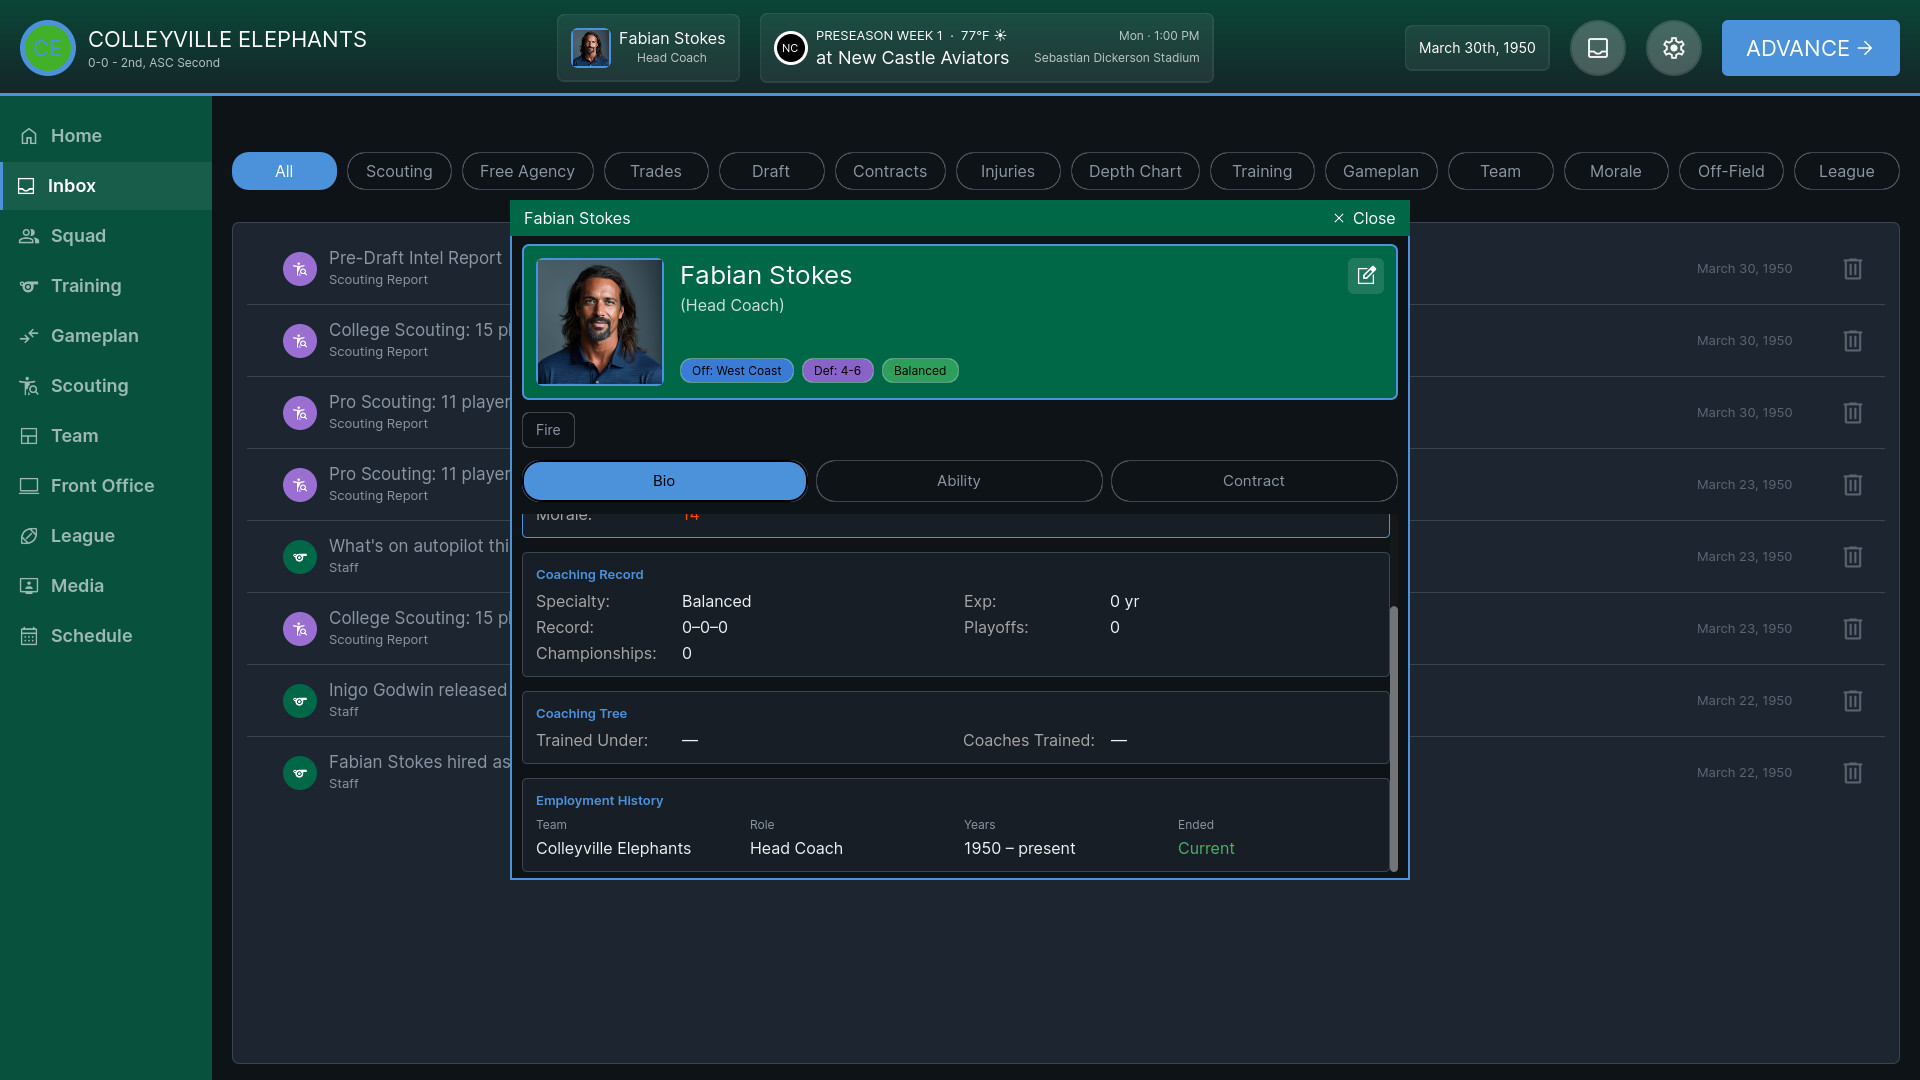Open Gameplan in the sidebar
Image resolution: width=1920 pixels, height=1080 pixels.
106,336
